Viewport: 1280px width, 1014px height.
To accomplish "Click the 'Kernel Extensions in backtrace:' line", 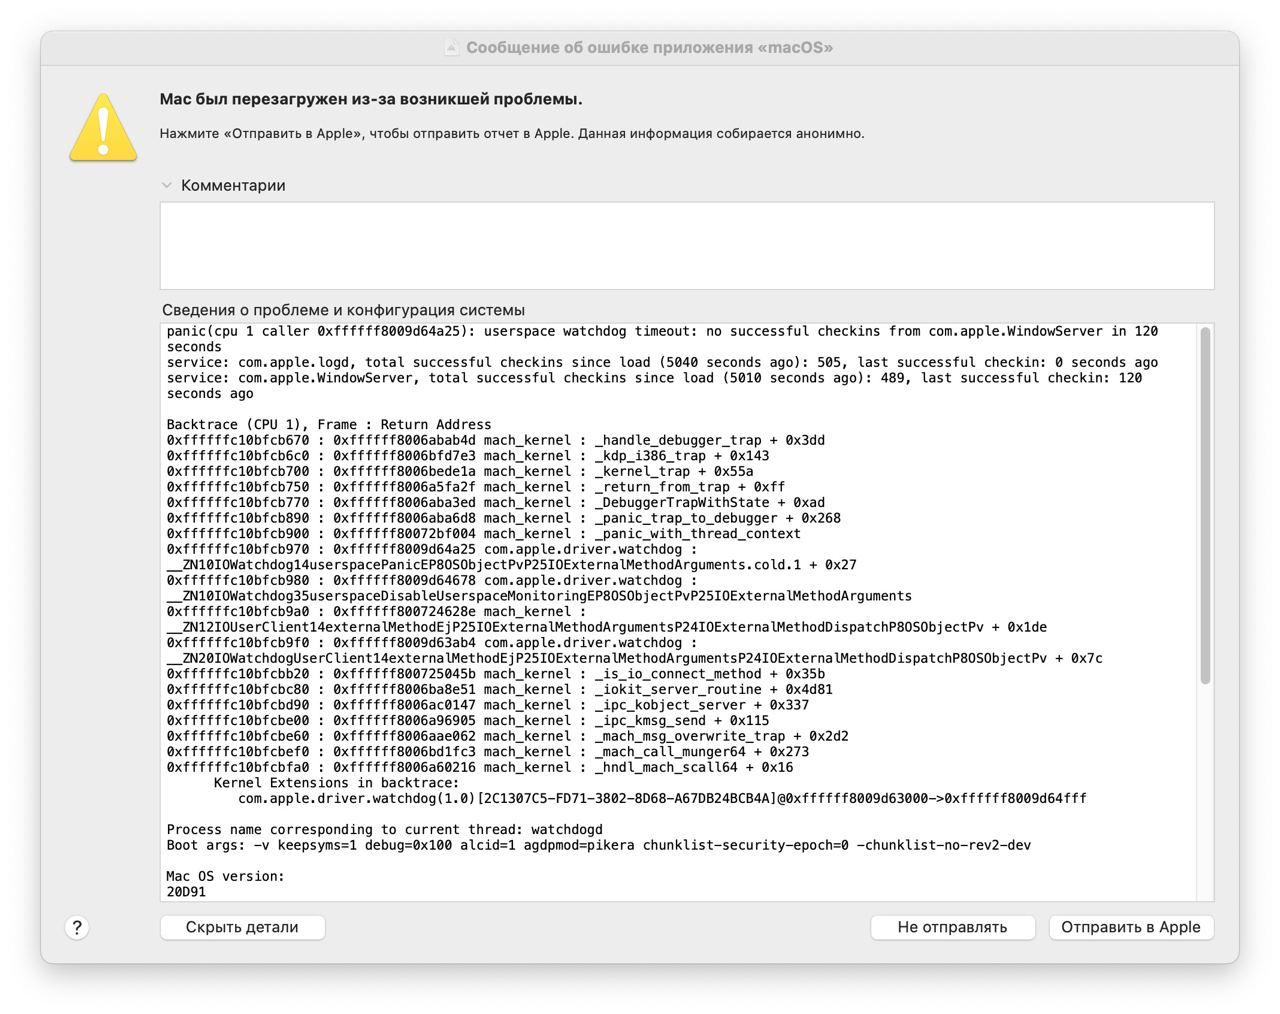I will (x=337, y=783).
